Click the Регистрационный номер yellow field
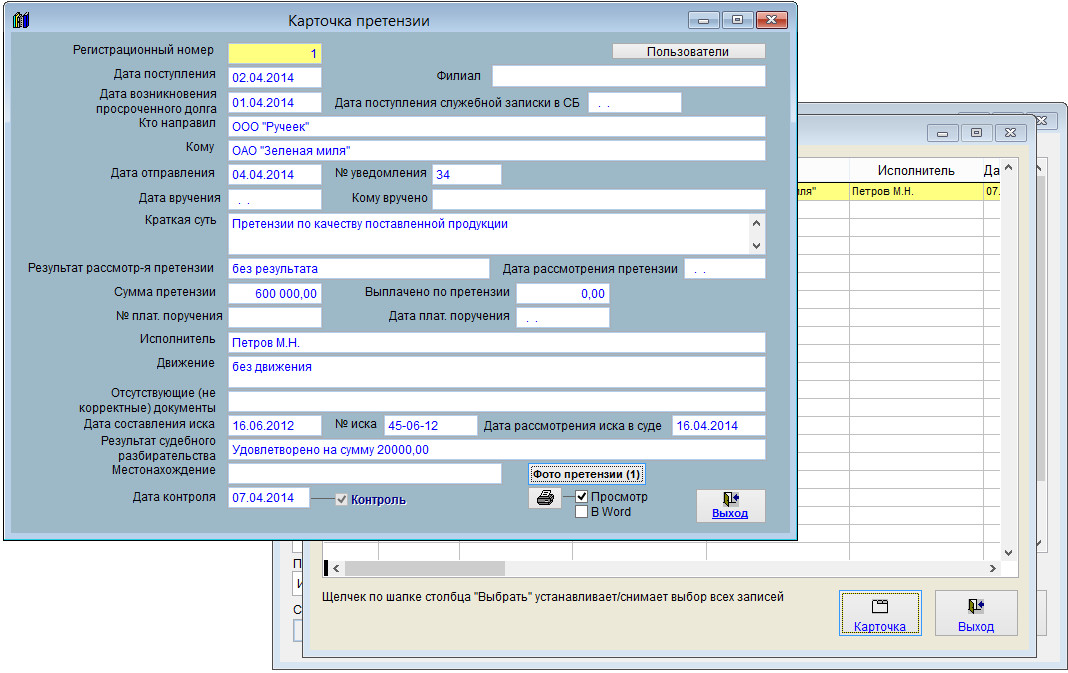 pyautogui.click(x=275, y=53)
